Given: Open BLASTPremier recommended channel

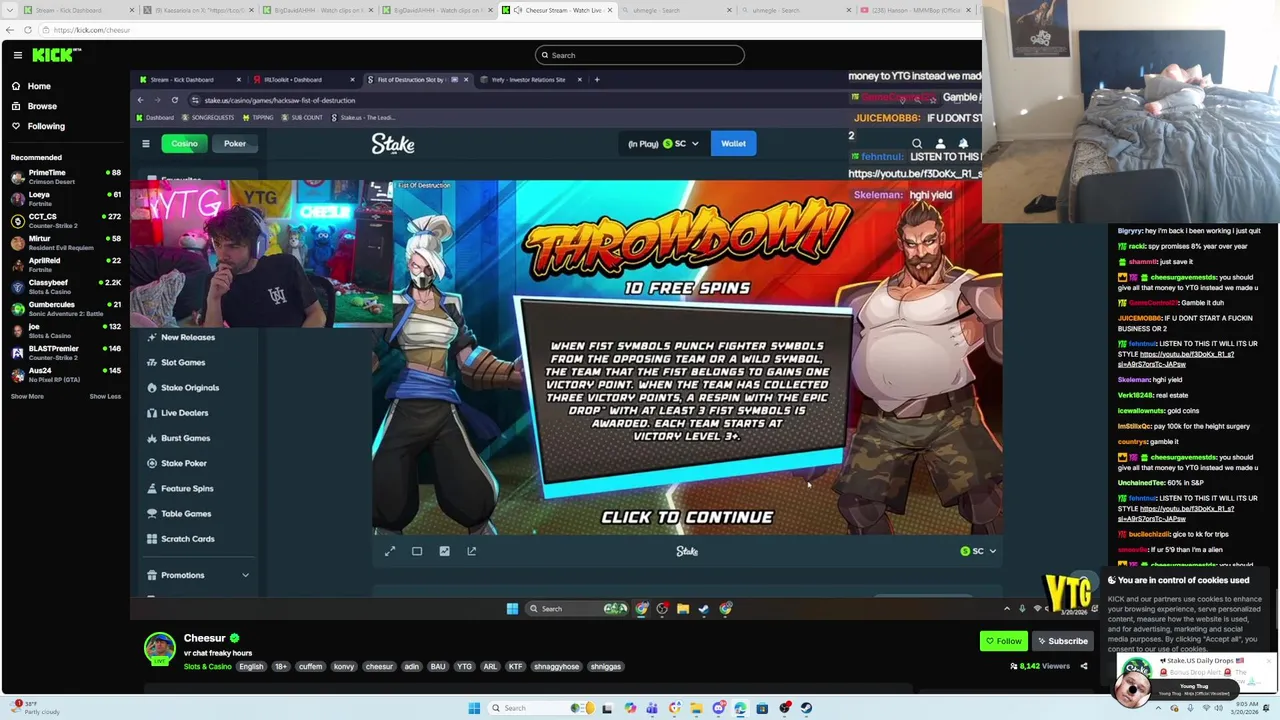Looking at the screenshot, I should coord(65,352).
